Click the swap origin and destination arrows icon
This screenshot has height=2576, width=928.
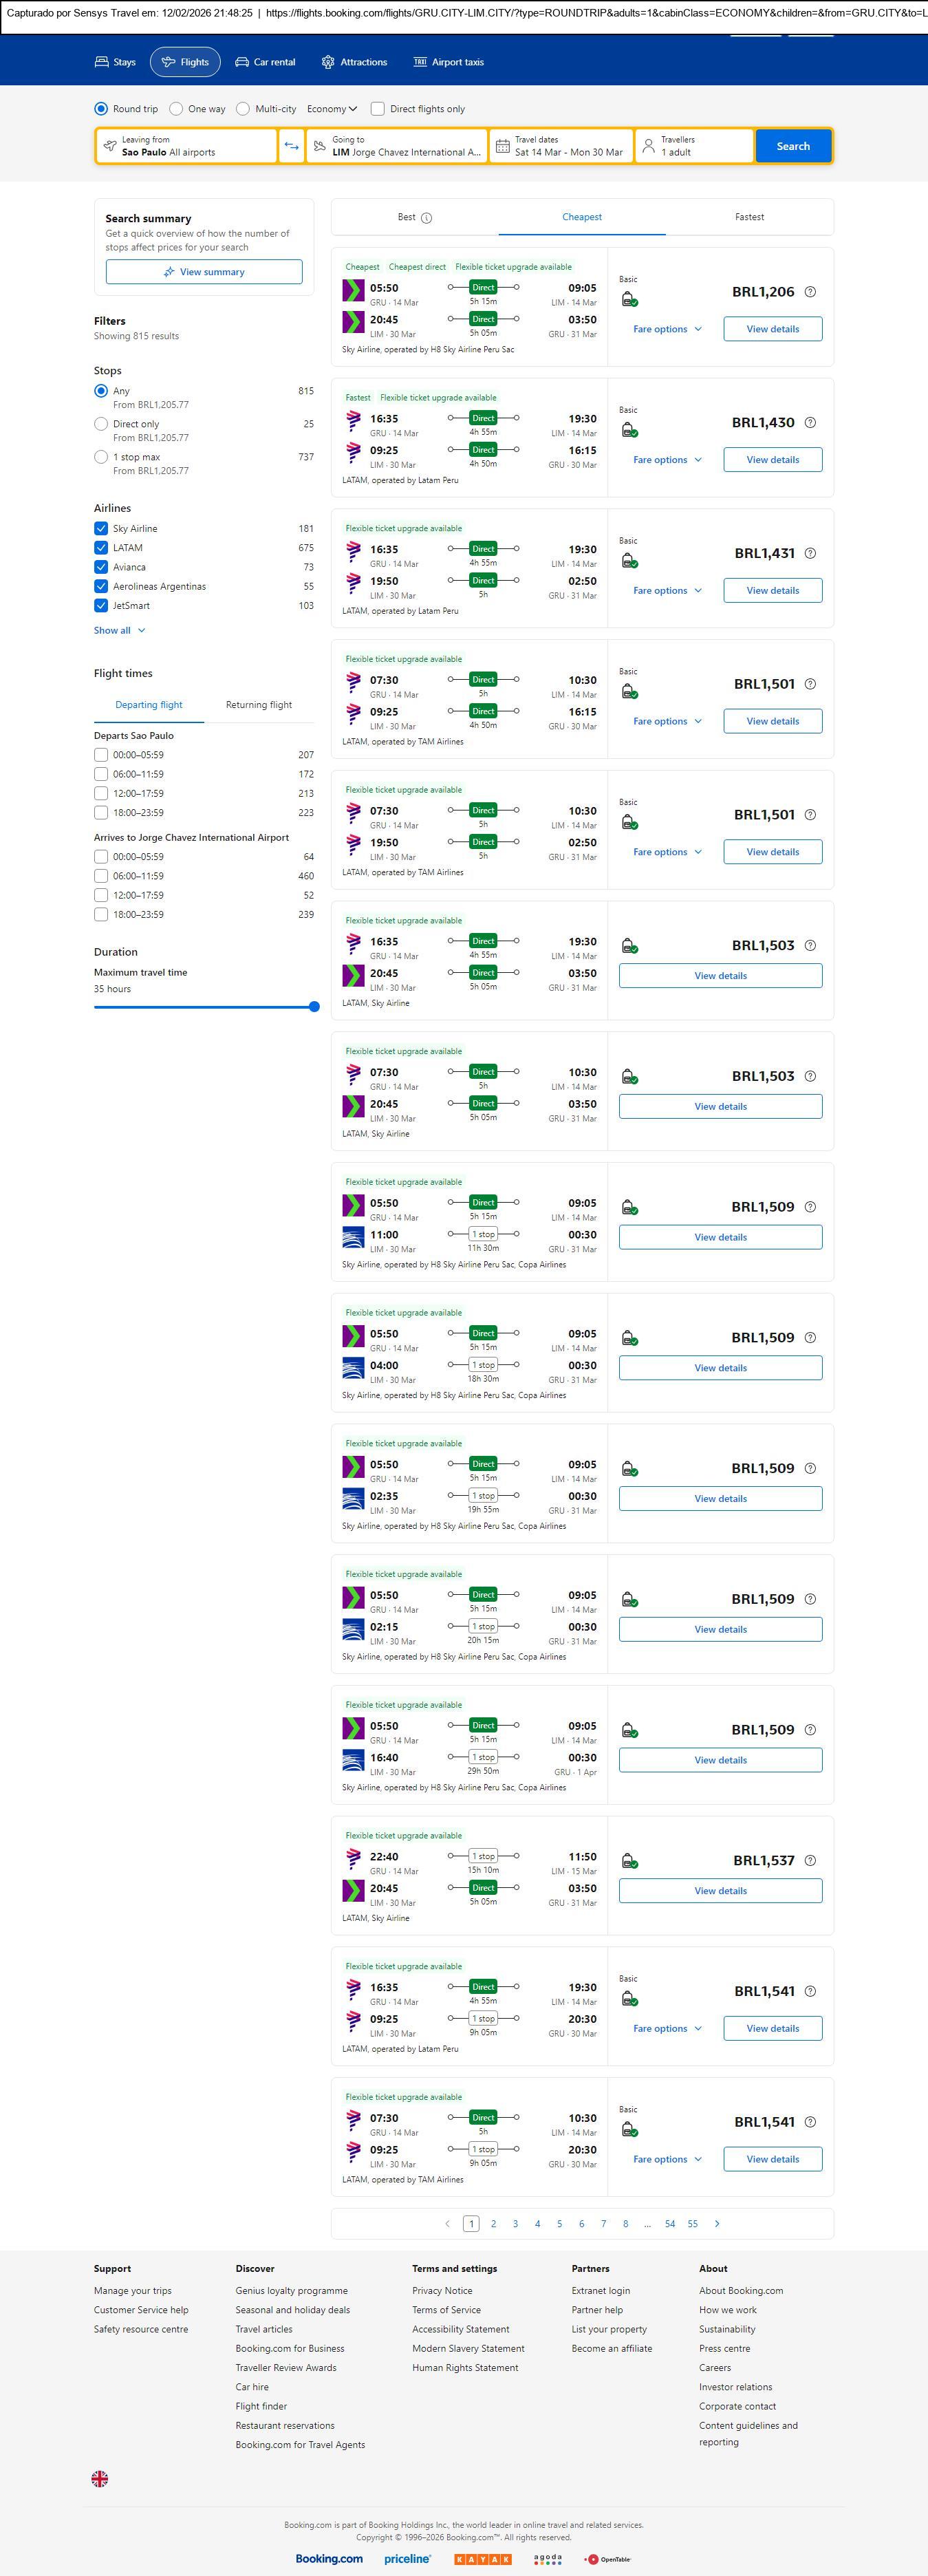pyautogui.click(x=291, y=146)
